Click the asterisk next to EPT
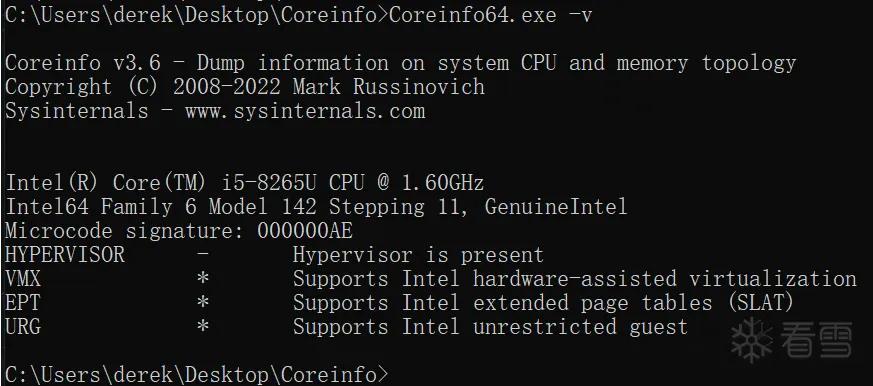873x386 pixels. [203, 302]
